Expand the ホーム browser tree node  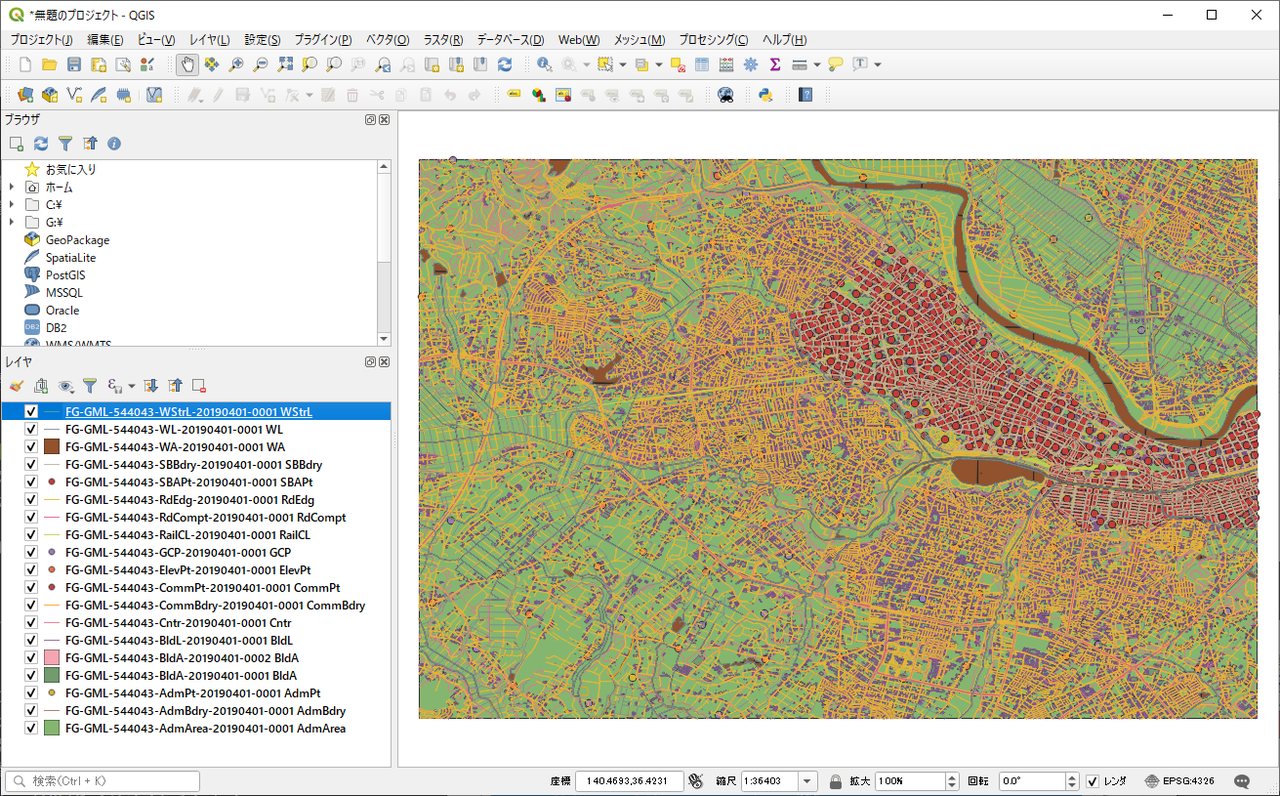[x=11, y=187]
